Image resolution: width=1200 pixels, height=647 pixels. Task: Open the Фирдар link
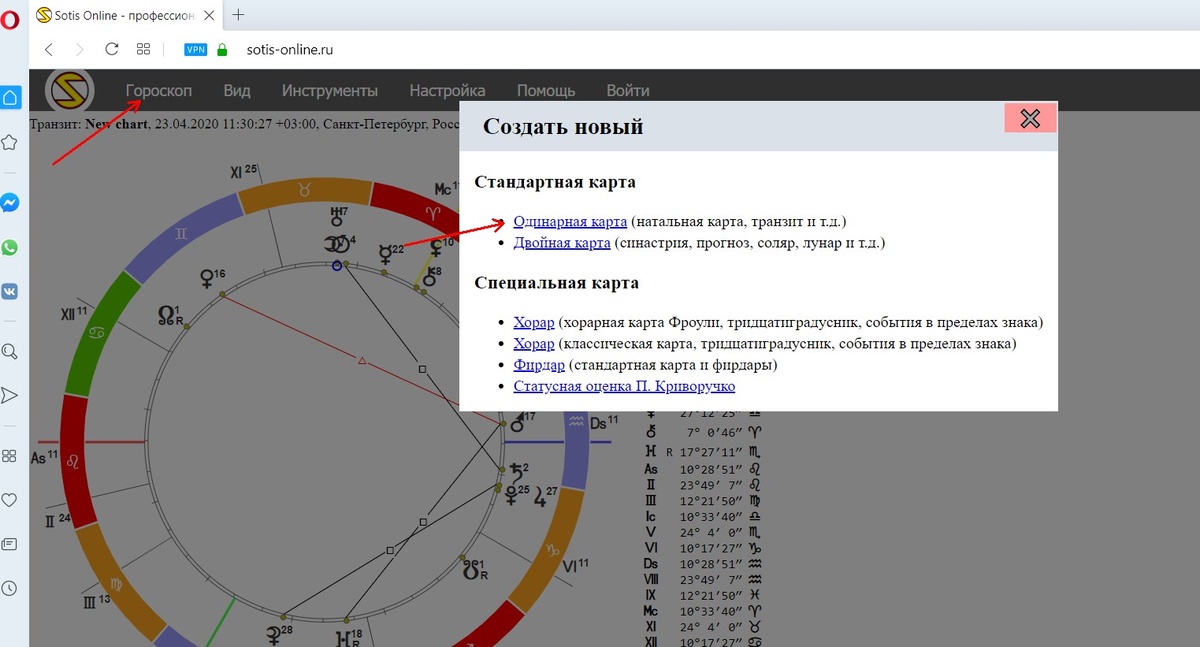539,365
